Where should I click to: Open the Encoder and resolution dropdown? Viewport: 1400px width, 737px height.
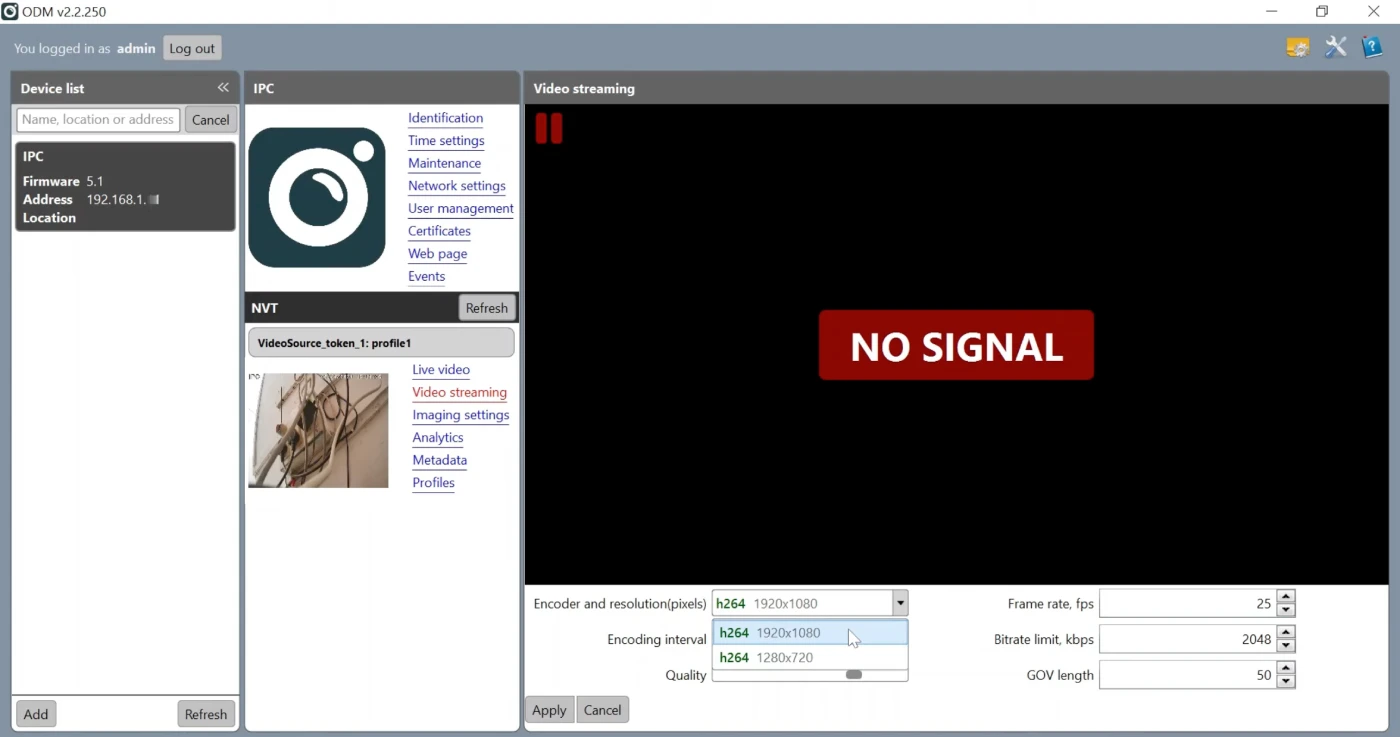tap(899, 602)
